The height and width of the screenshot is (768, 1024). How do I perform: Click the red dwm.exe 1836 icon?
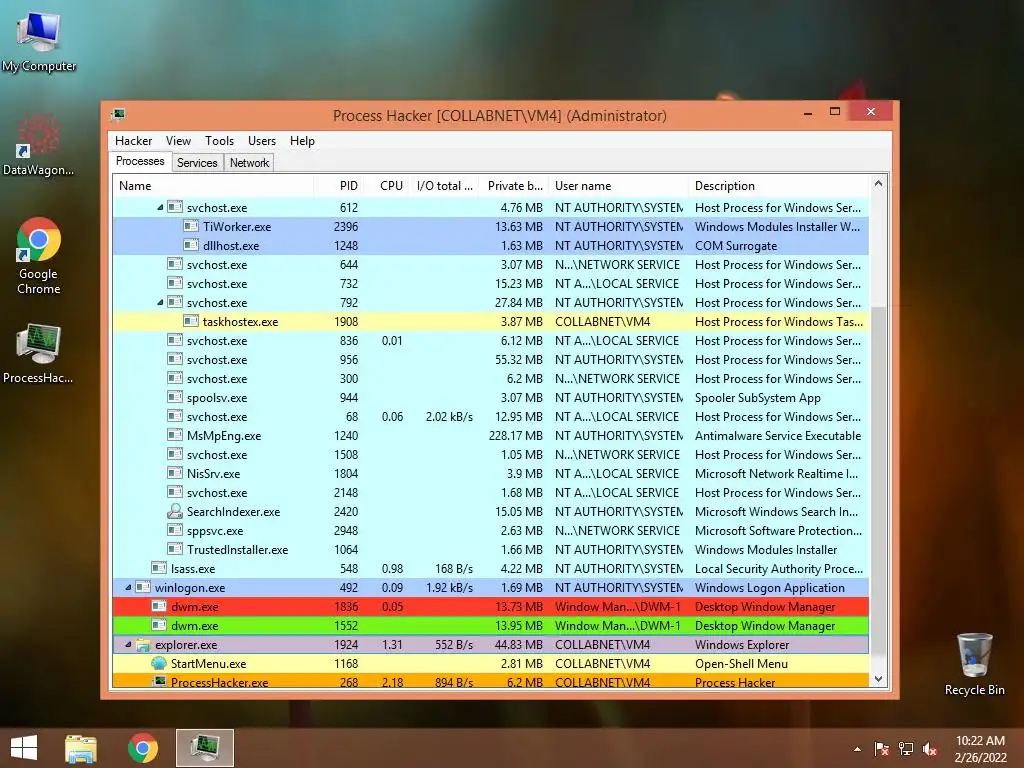coord(159,606)
